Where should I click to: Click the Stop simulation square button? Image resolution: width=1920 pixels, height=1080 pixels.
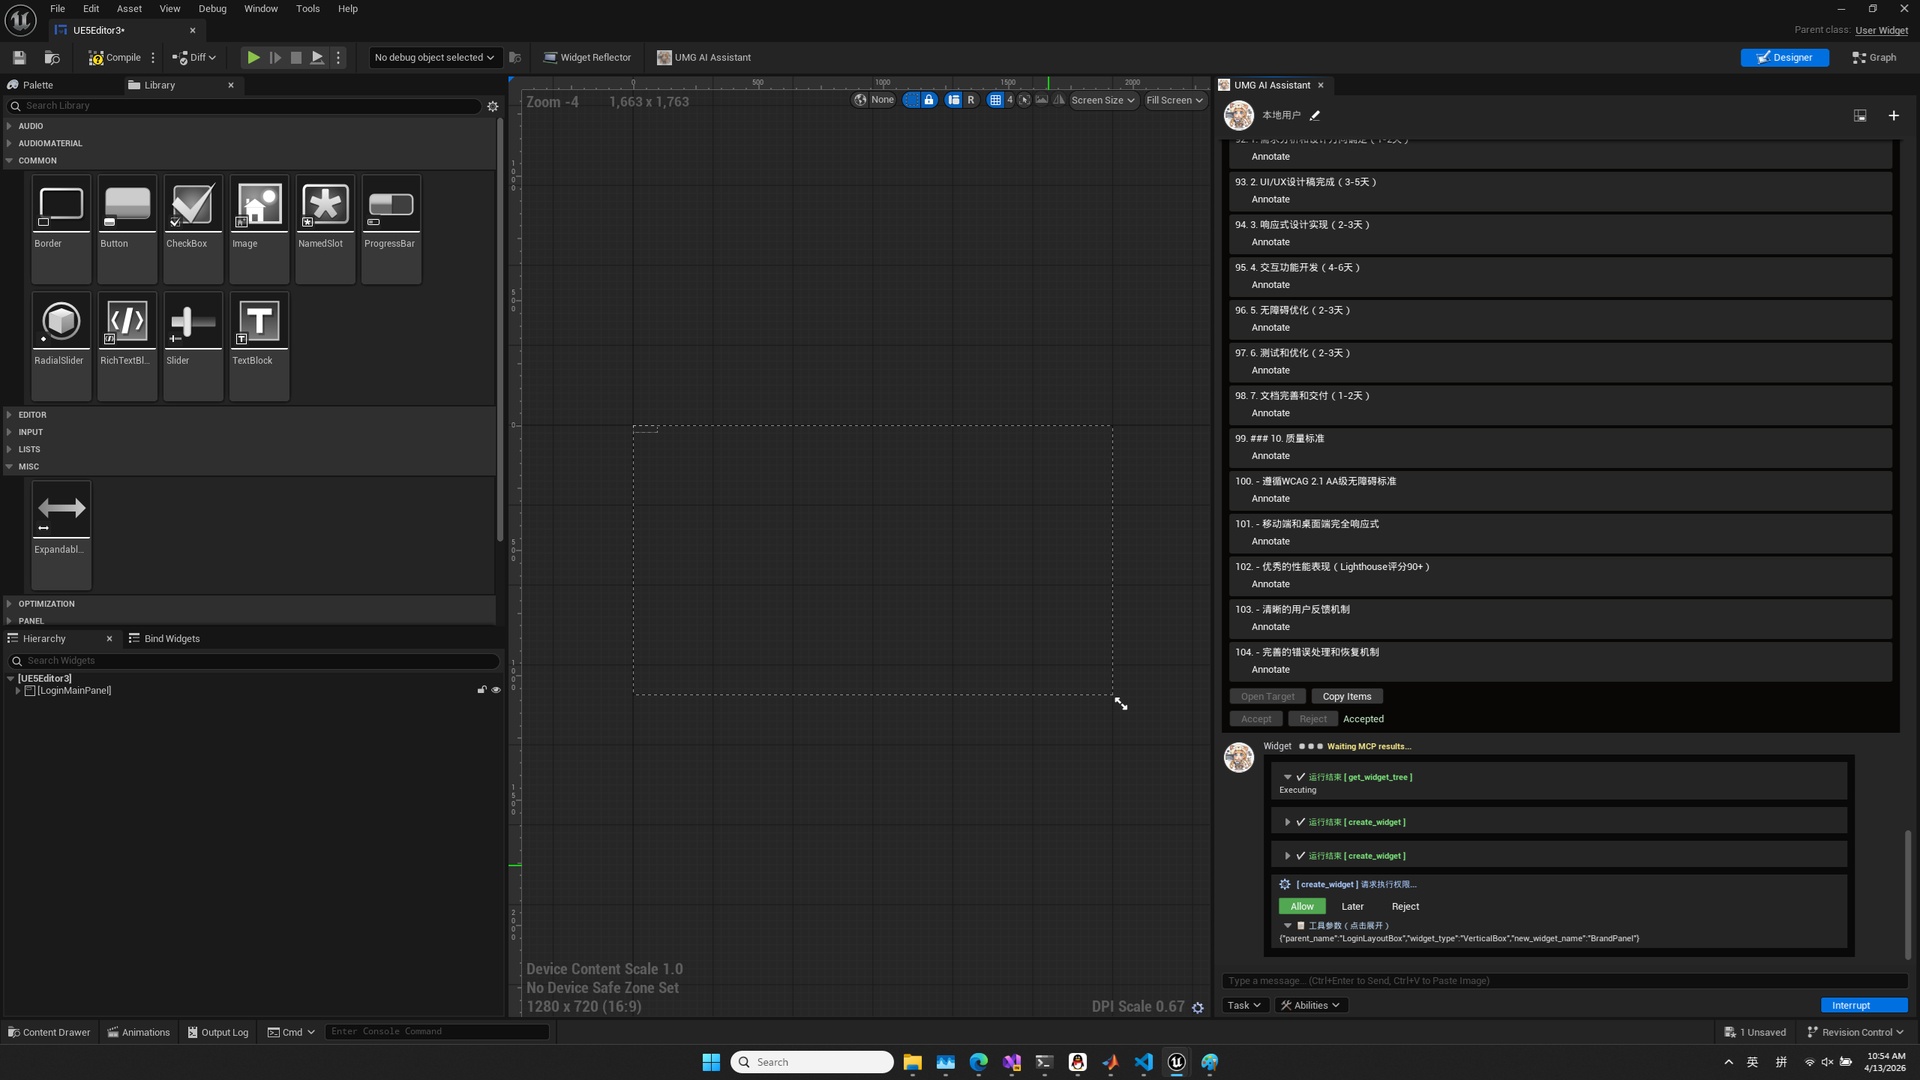[296, 58]
